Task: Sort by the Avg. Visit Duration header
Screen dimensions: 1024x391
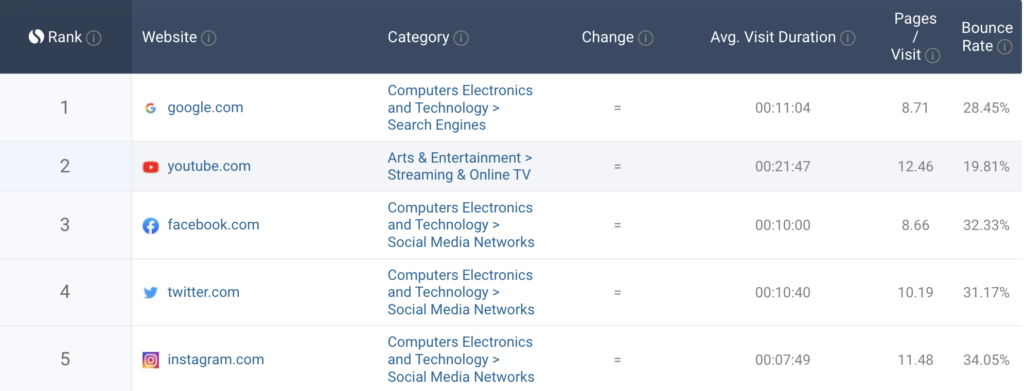Action: pyautogui.click(x=773, y=37)
